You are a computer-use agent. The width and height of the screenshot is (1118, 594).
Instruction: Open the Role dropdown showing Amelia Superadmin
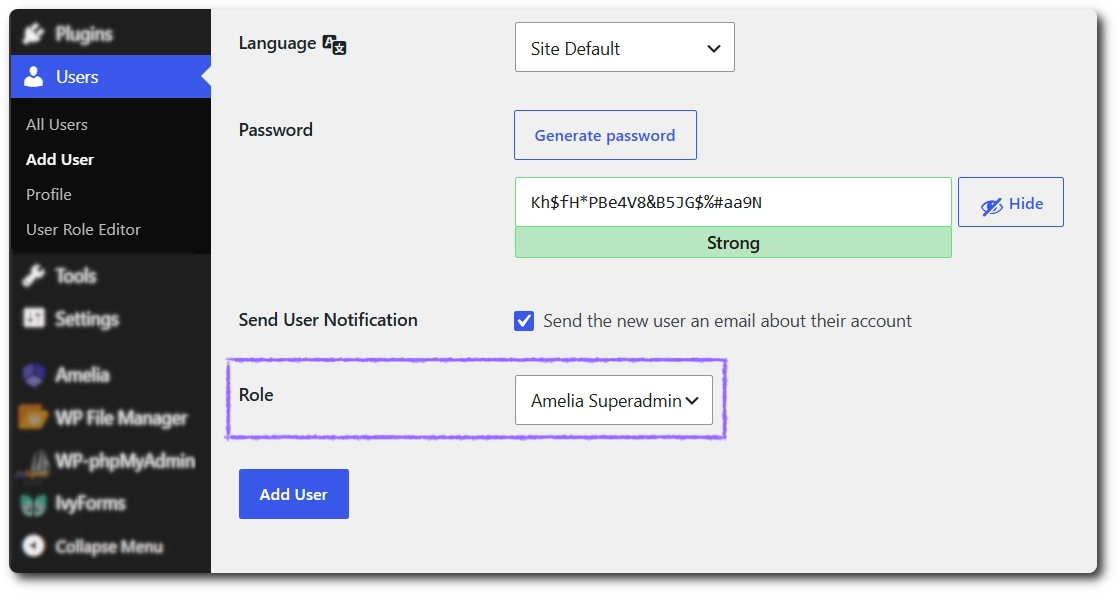tap(614, 400)
